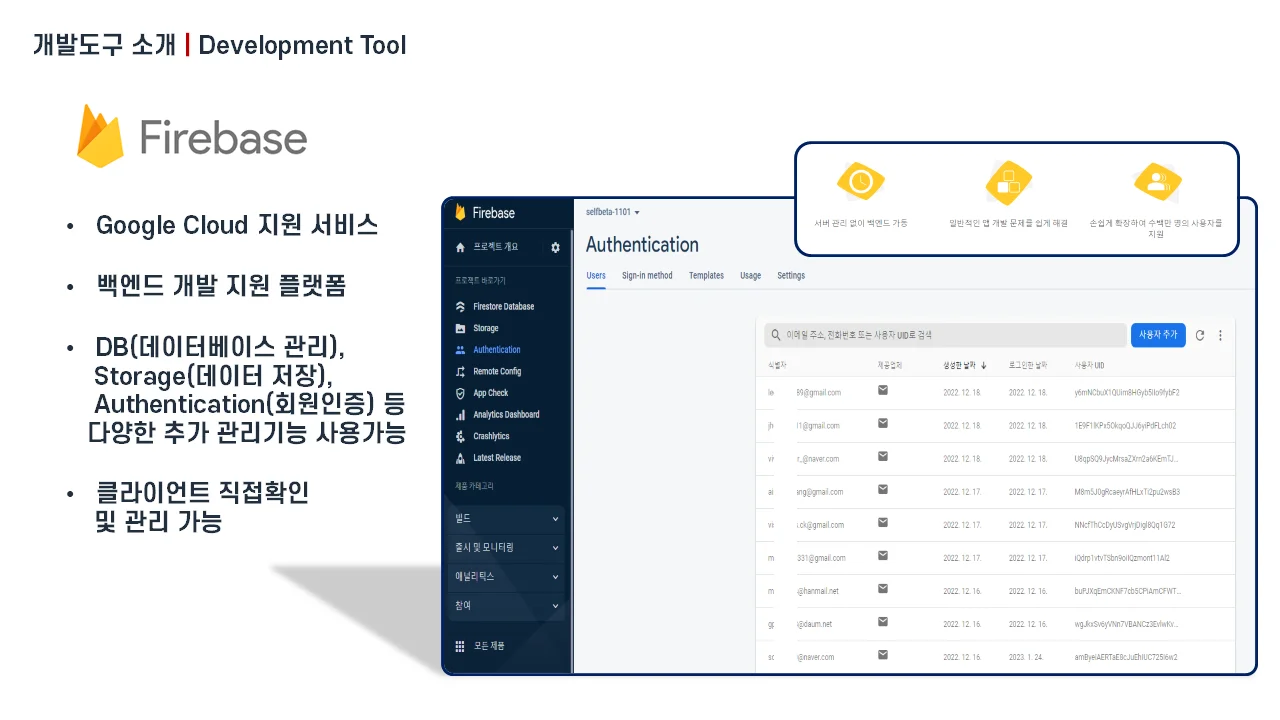This screenshot has height=720, width=1280.
Task: Refresh the users list
Action: [x=1200, y=335]
